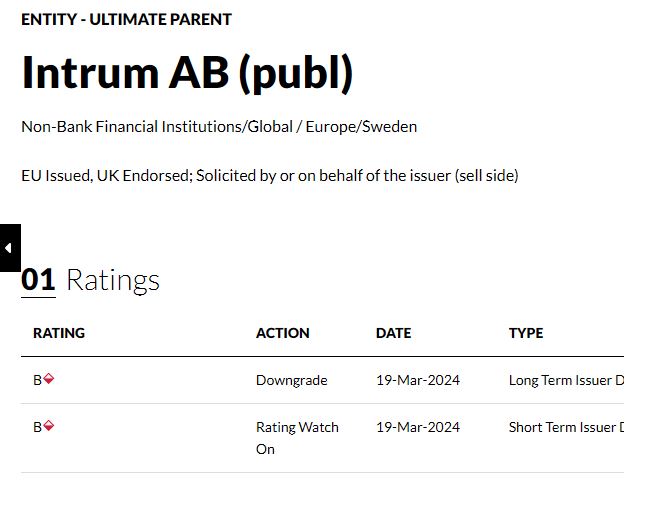Viewport: 647px width, 515px height.
Task: Select the B rating in Downgrade row
Action: pos(37,381)
